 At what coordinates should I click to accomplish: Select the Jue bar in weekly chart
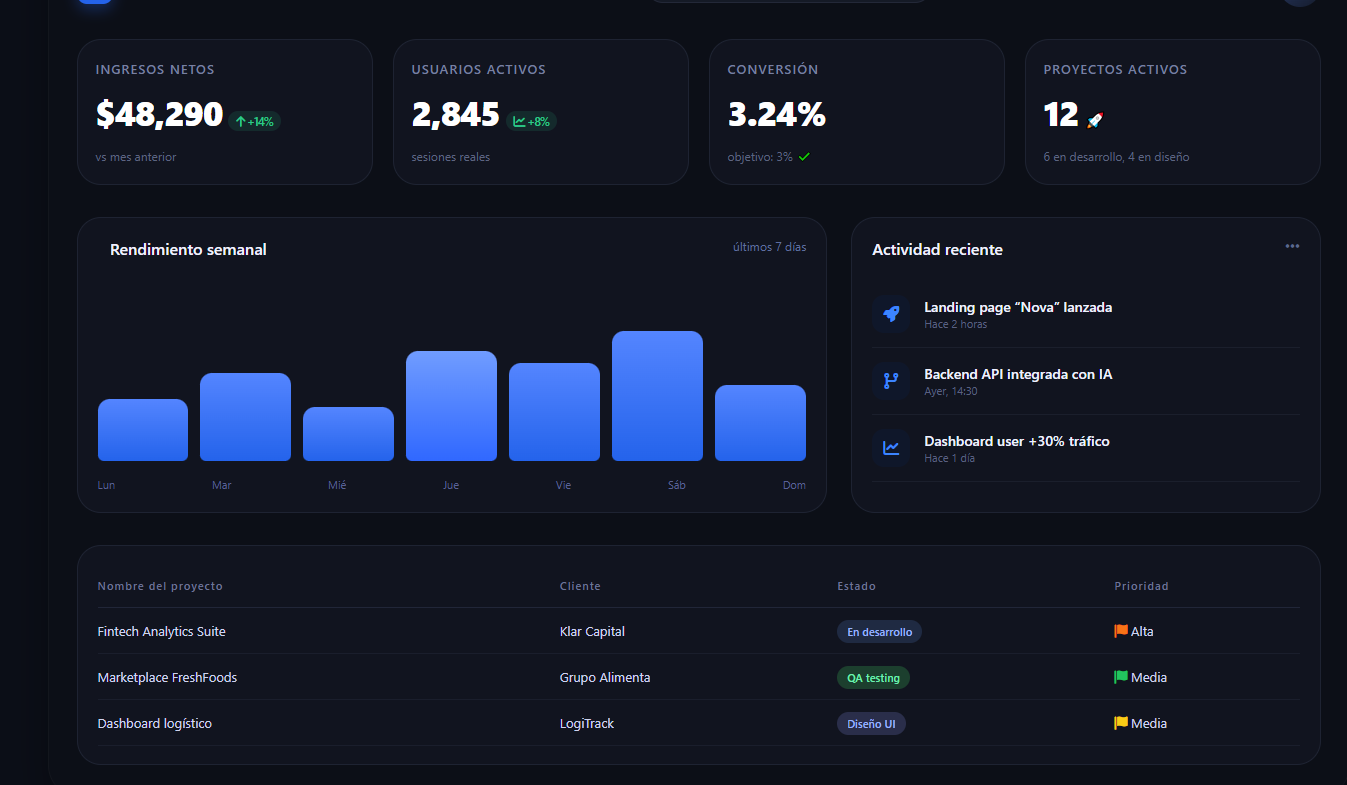pos(451,406)
